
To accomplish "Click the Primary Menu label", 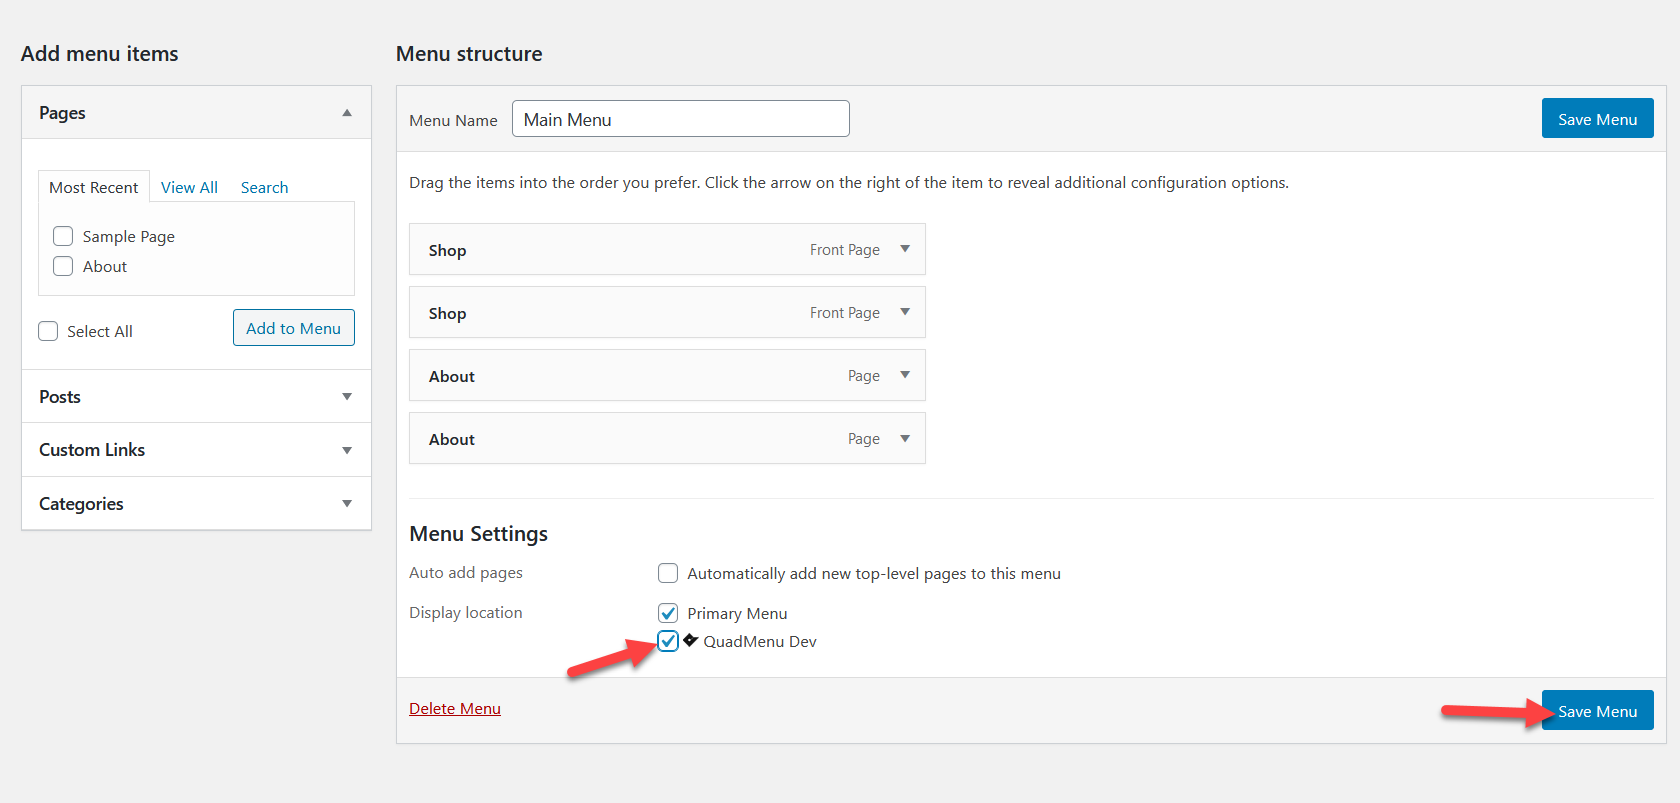I will pyautogui.click(x=737, y=614).
